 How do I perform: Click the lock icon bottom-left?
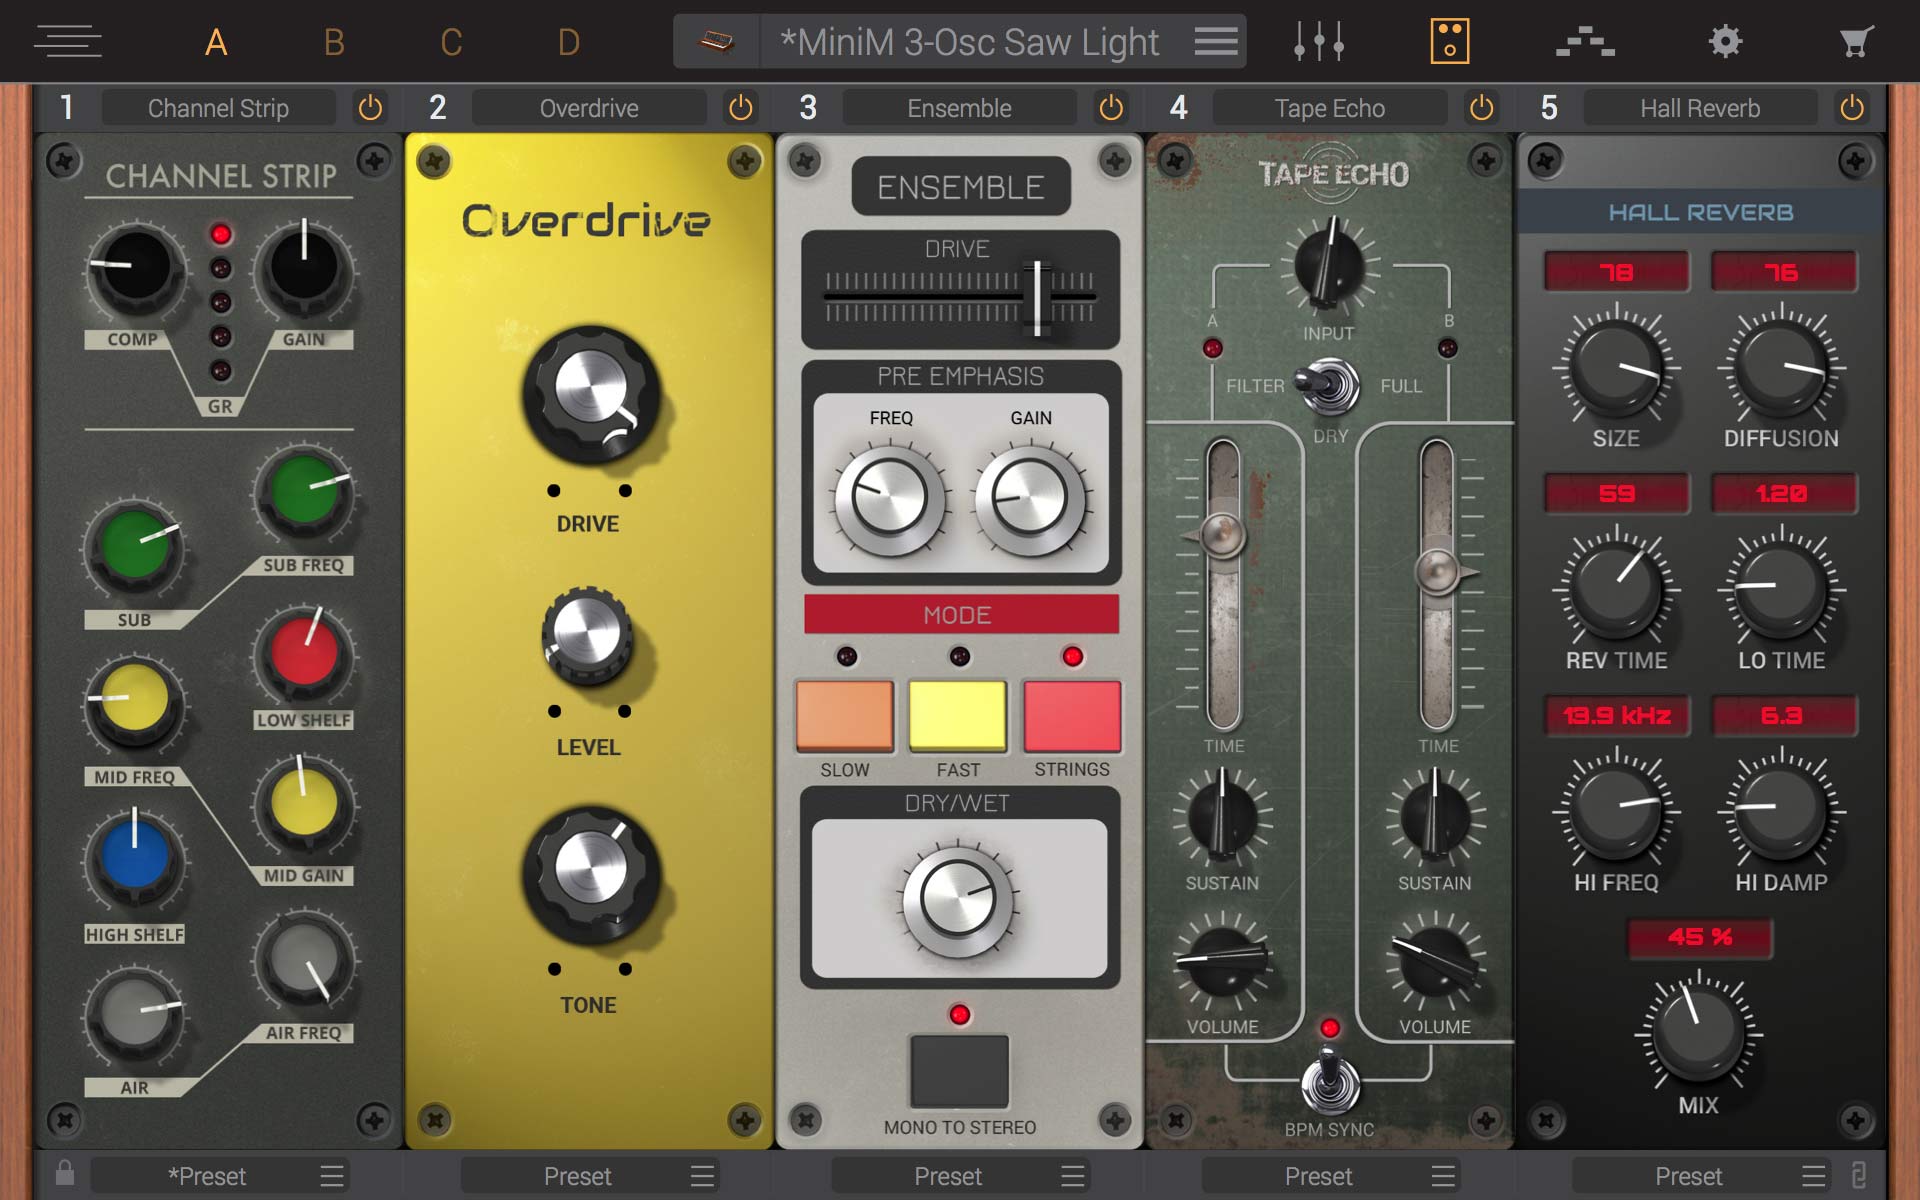(65, 1173)
